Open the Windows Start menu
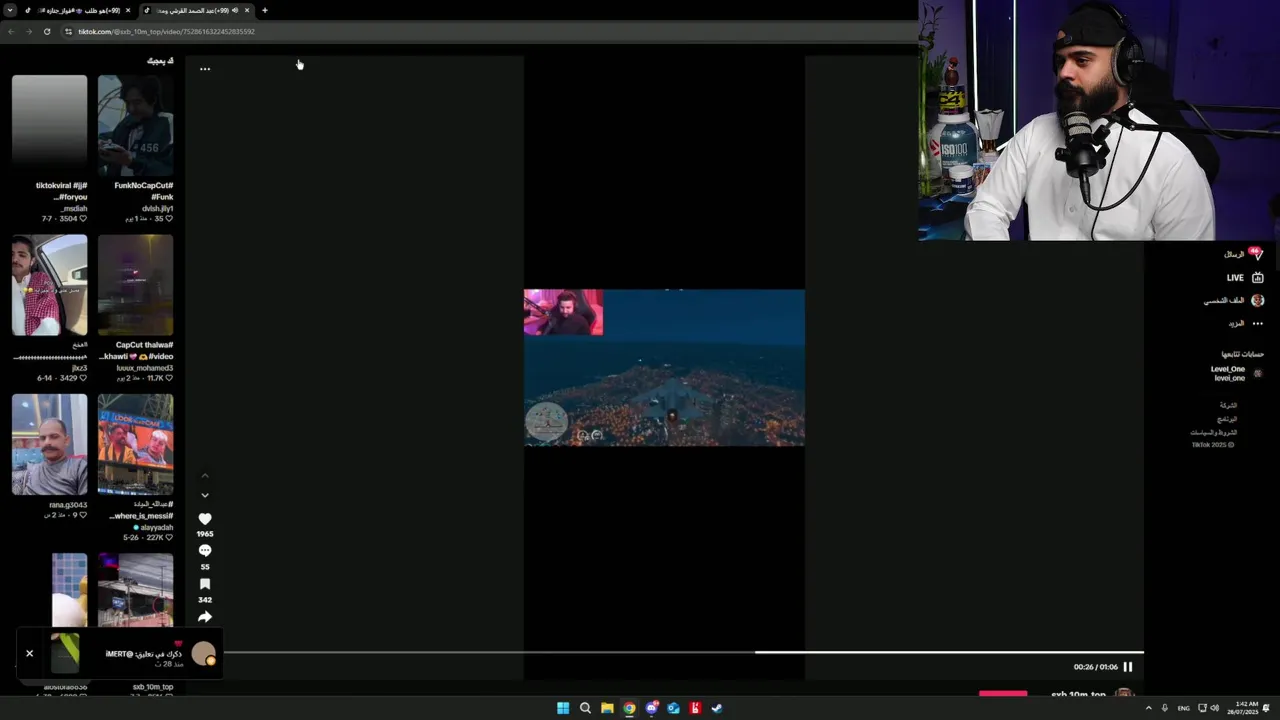This screenshot has height=720, width=1280. (x=563, y=708)
